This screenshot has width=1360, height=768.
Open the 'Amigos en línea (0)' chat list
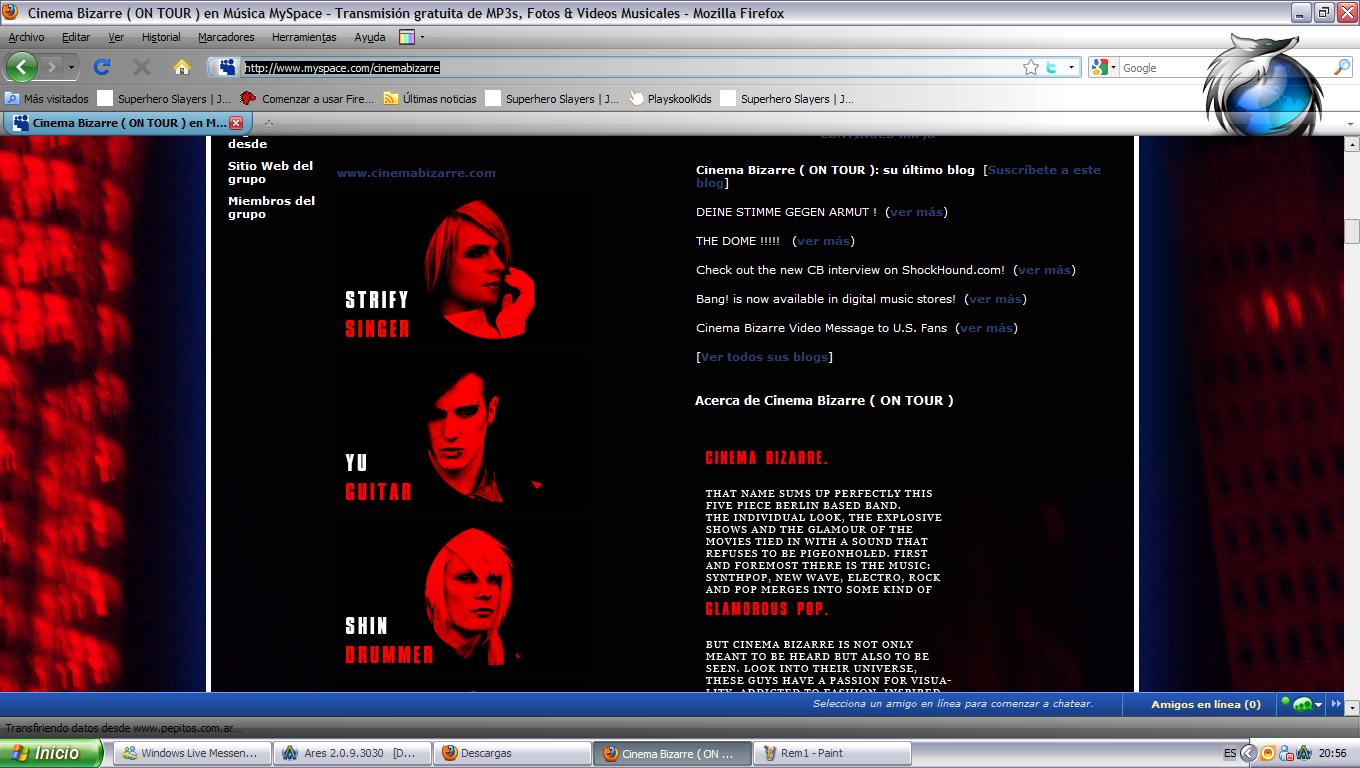tap(1205, 704)
